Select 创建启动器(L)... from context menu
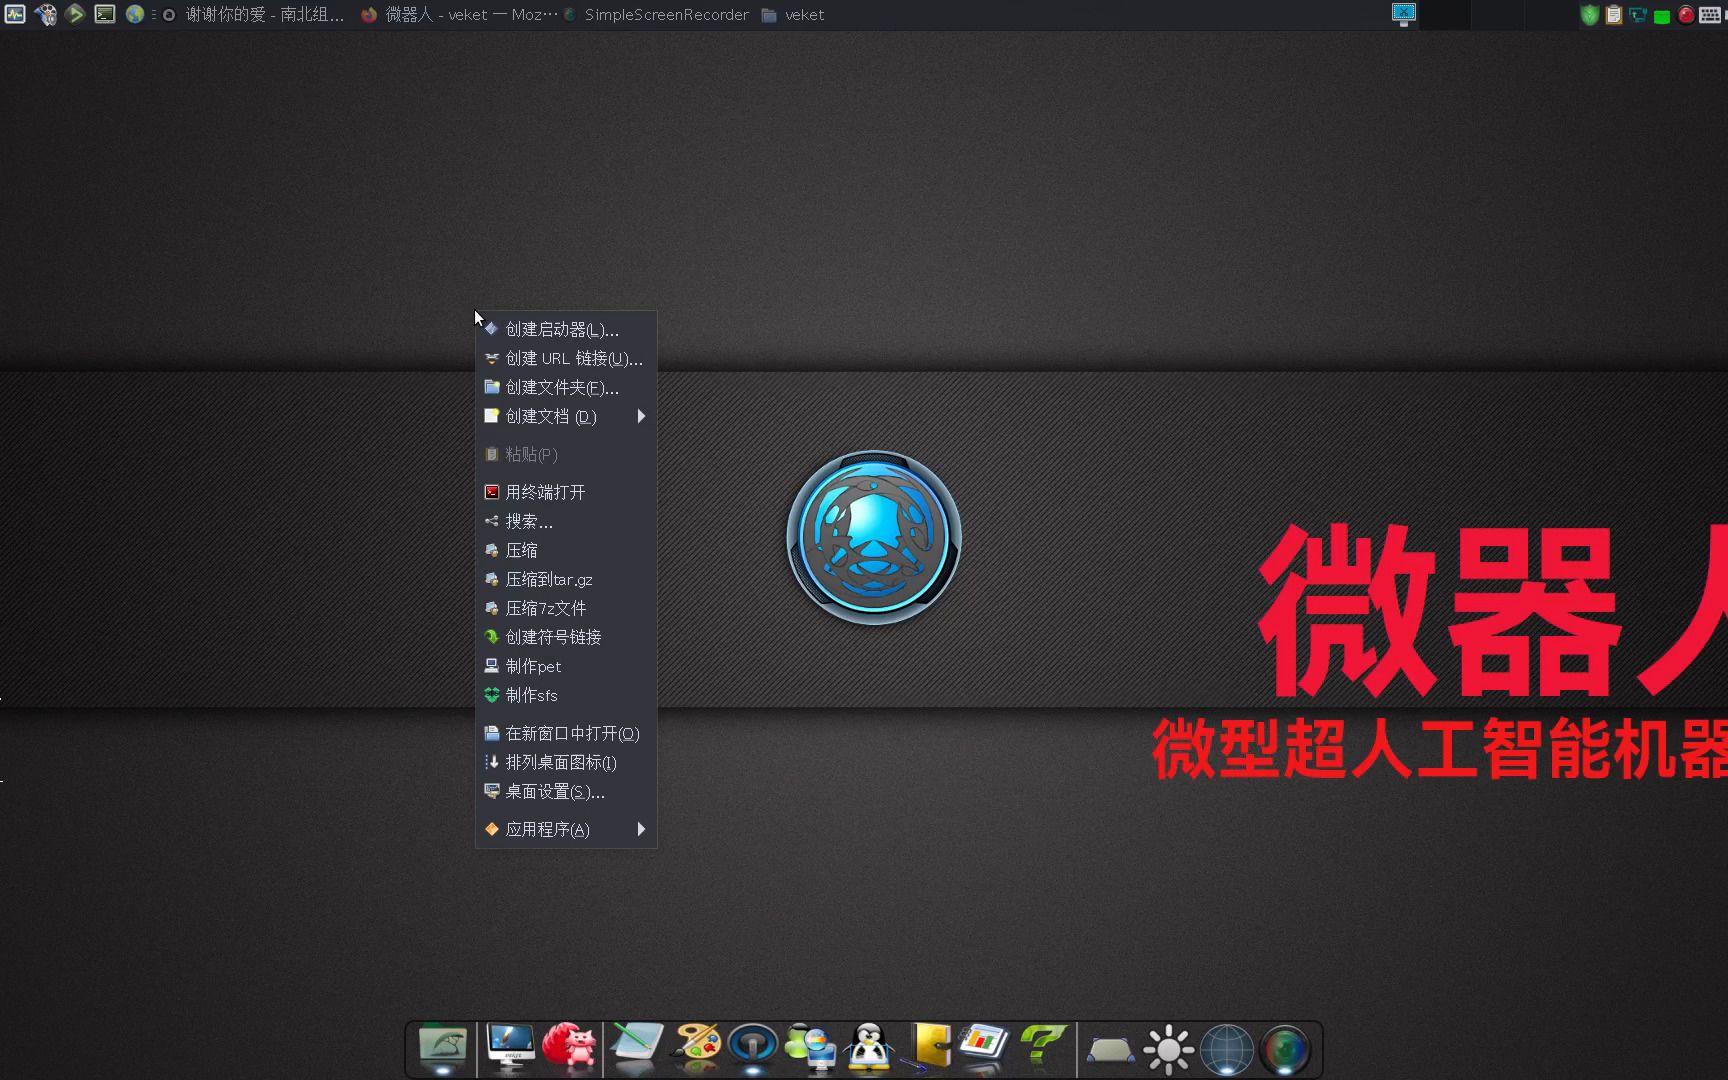 [x=566, y=329]
